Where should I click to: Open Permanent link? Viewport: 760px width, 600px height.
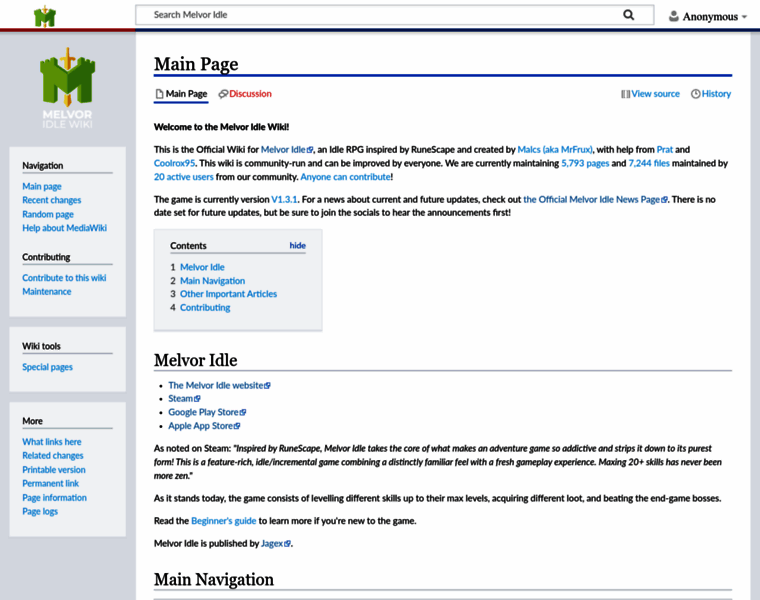pyautogui.click(x=50, y=483)
